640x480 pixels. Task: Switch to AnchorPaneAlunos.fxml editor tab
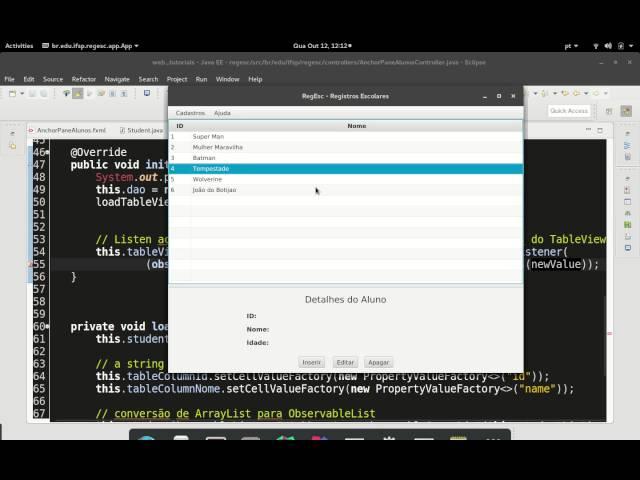(x=70, y=130)
